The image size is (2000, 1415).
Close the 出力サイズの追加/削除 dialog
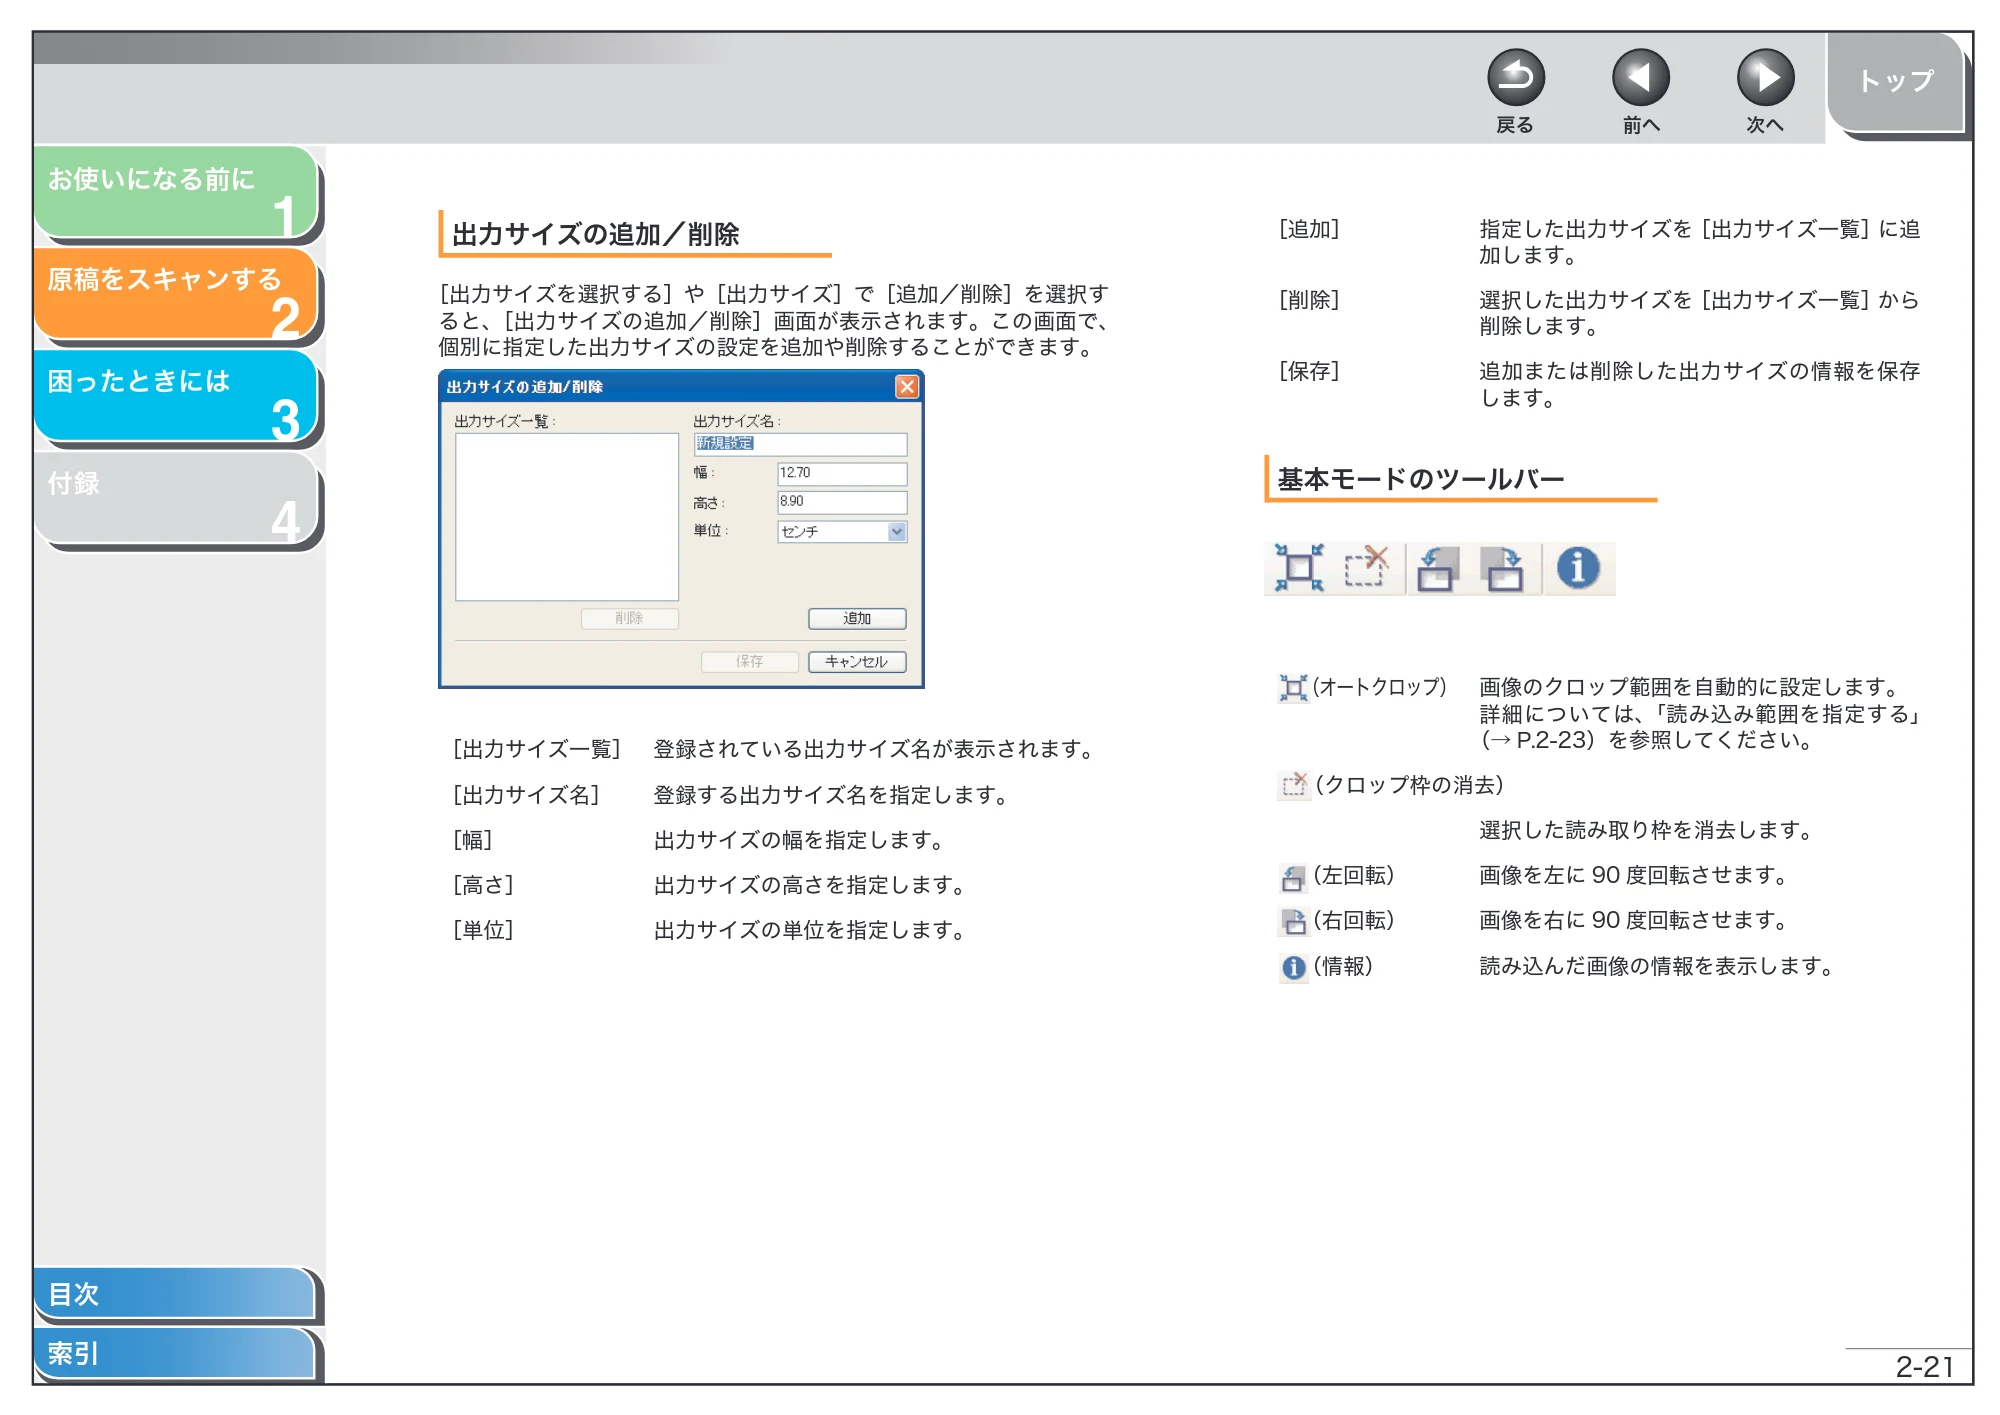tap(906, 387)
